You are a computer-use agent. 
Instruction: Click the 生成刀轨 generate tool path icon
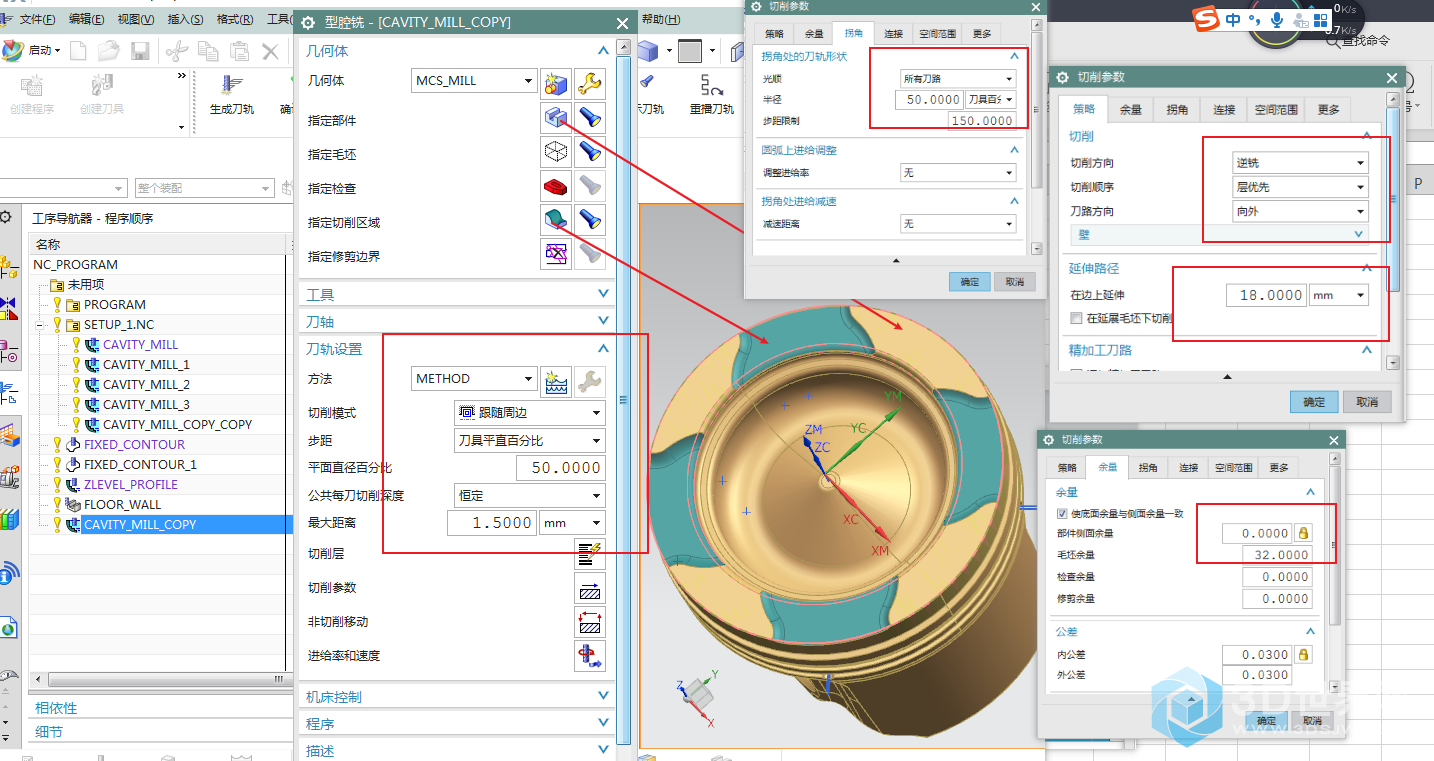click(x=232, y=93)
